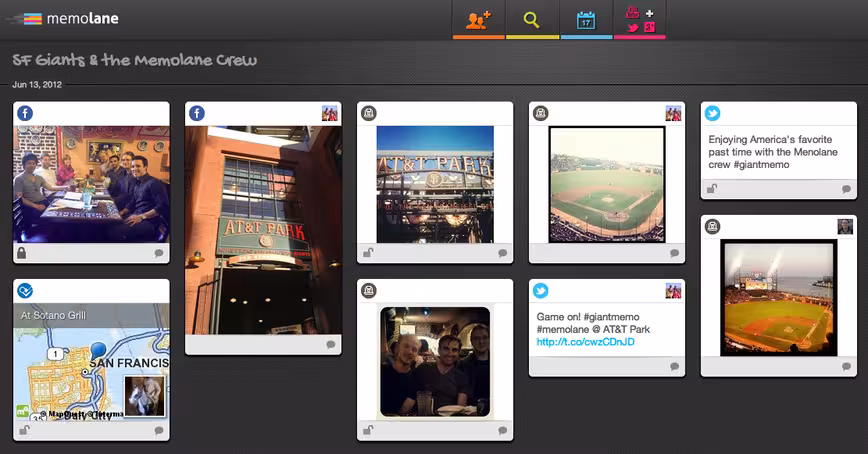Viewport: 868px width, 454px height.
Task: Click the memolane logo
Action: point(63,18)
